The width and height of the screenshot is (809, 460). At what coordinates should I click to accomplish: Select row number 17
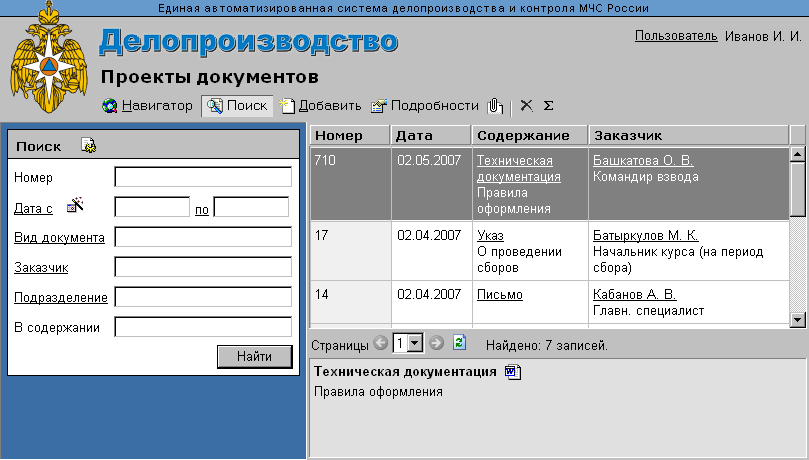click(x=321, y=236)
